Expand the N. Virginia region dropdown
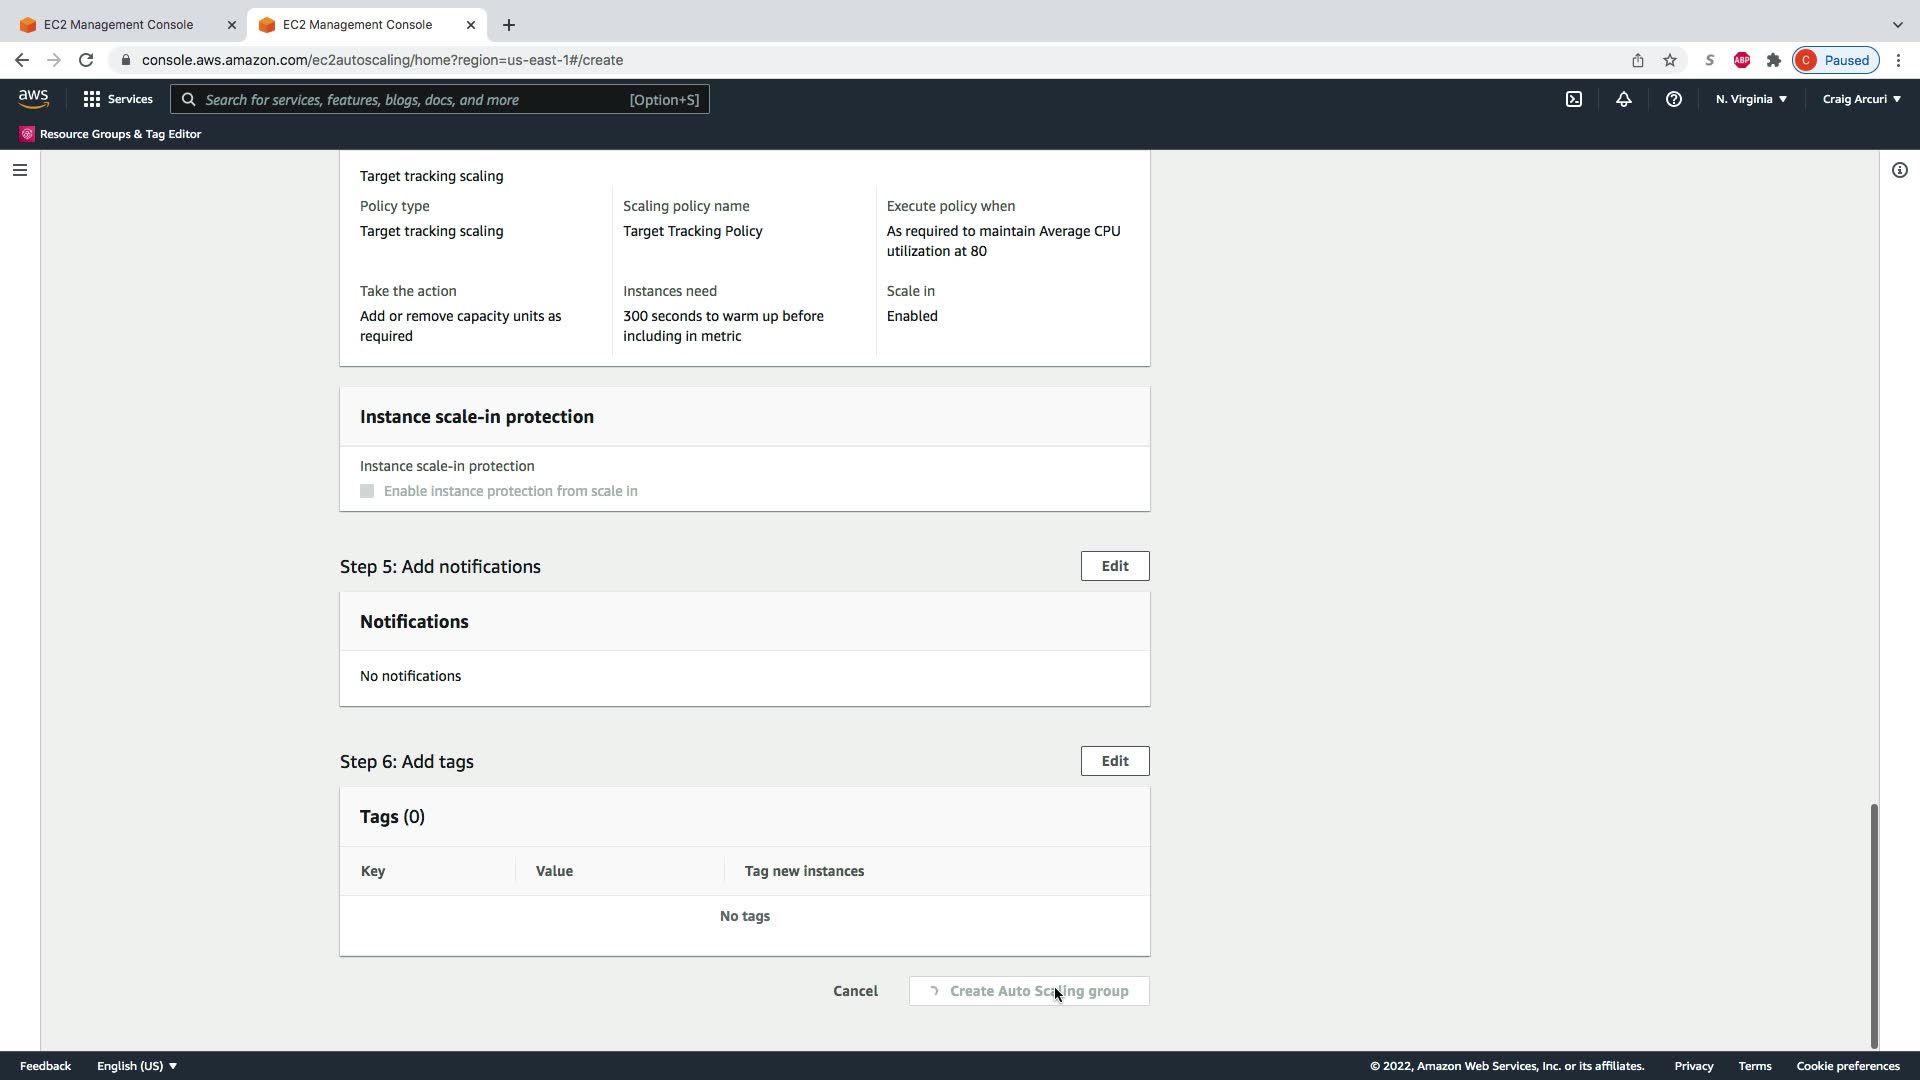The height and width of the screenshot is (1080, 1920). [1751, 99]
